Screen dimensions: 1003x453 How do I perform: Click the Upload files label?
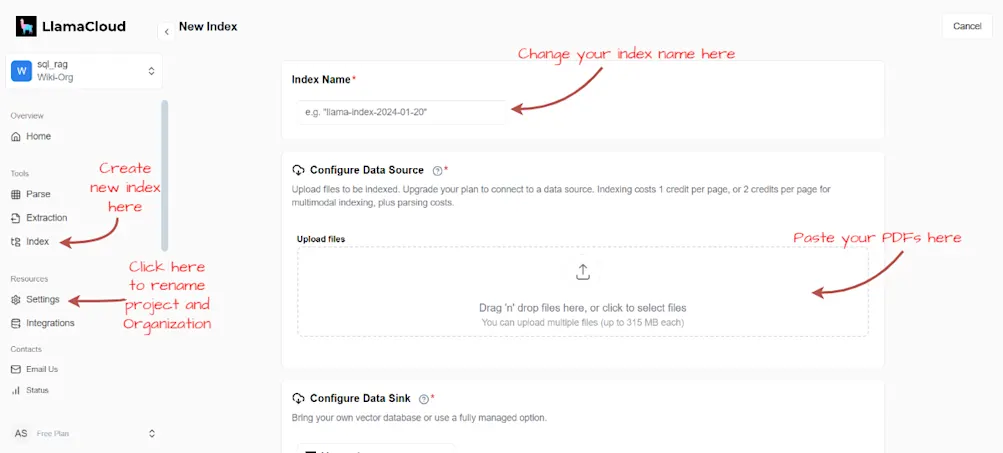[x=321, y=239]
